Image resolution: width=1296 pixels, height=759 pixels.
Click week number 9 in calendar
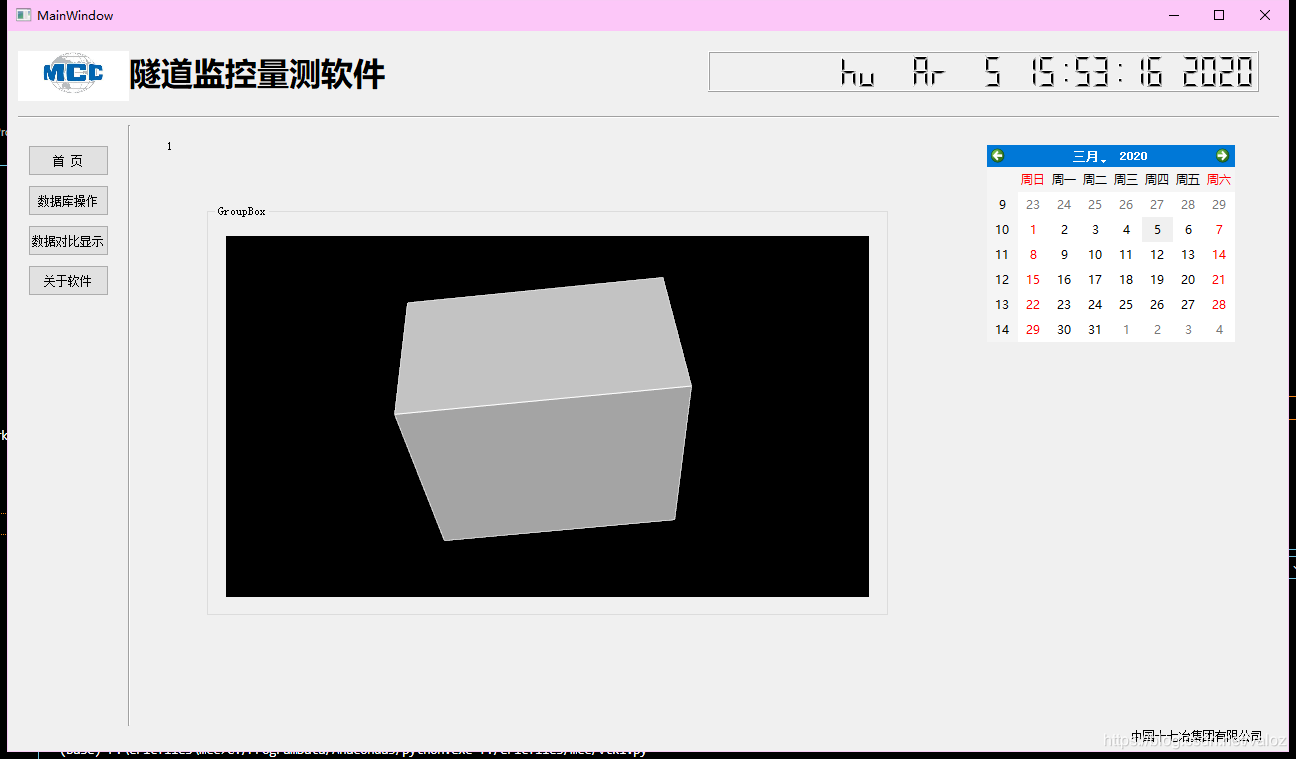tap(1002, 204)
